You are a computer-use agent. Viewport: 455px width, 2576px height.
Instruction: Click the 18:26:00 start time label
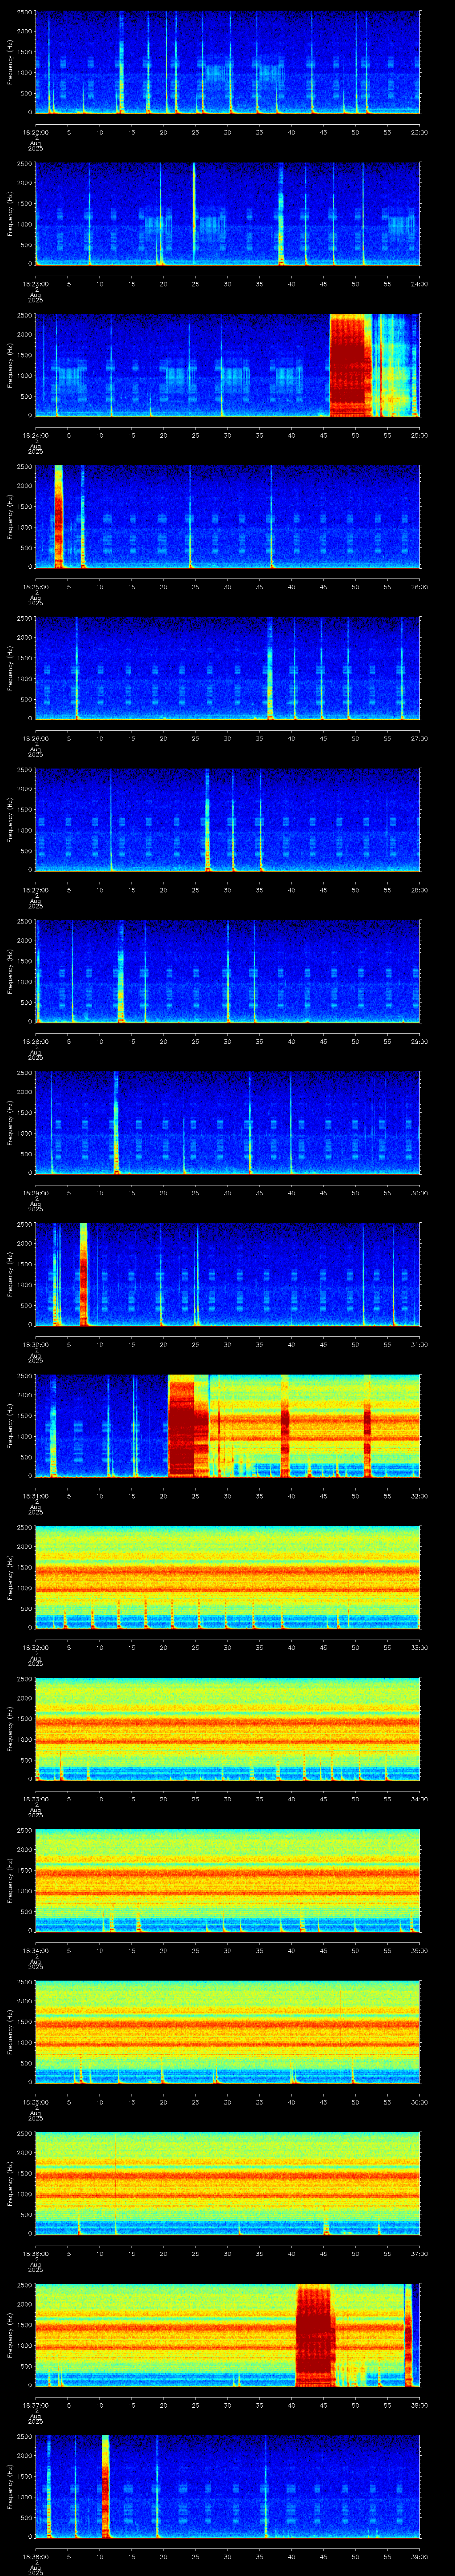tap(35, 738)
